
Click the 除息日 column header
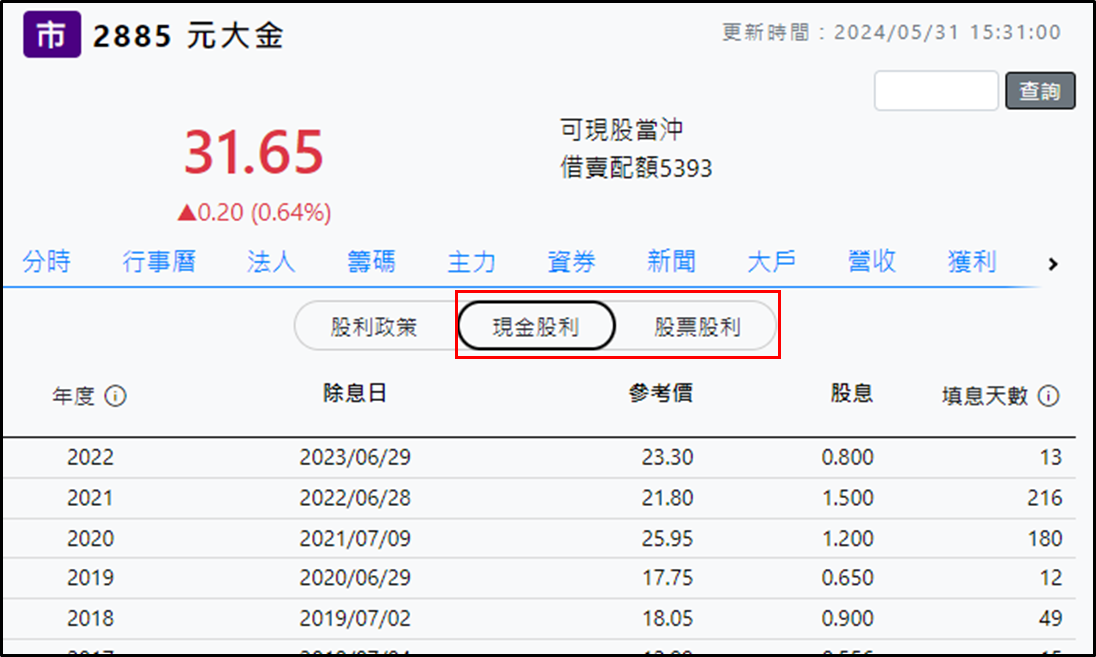point(355,394)
